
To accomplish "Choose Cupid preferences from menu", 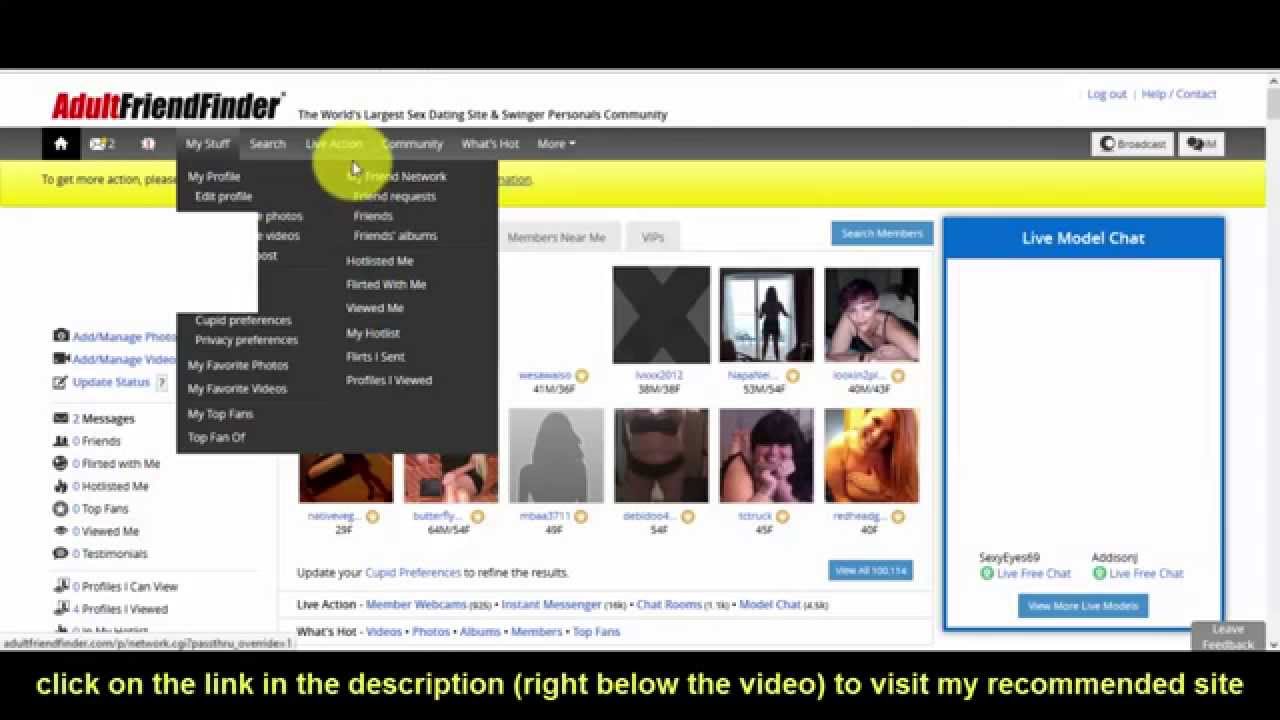I will tap(243, 320).
